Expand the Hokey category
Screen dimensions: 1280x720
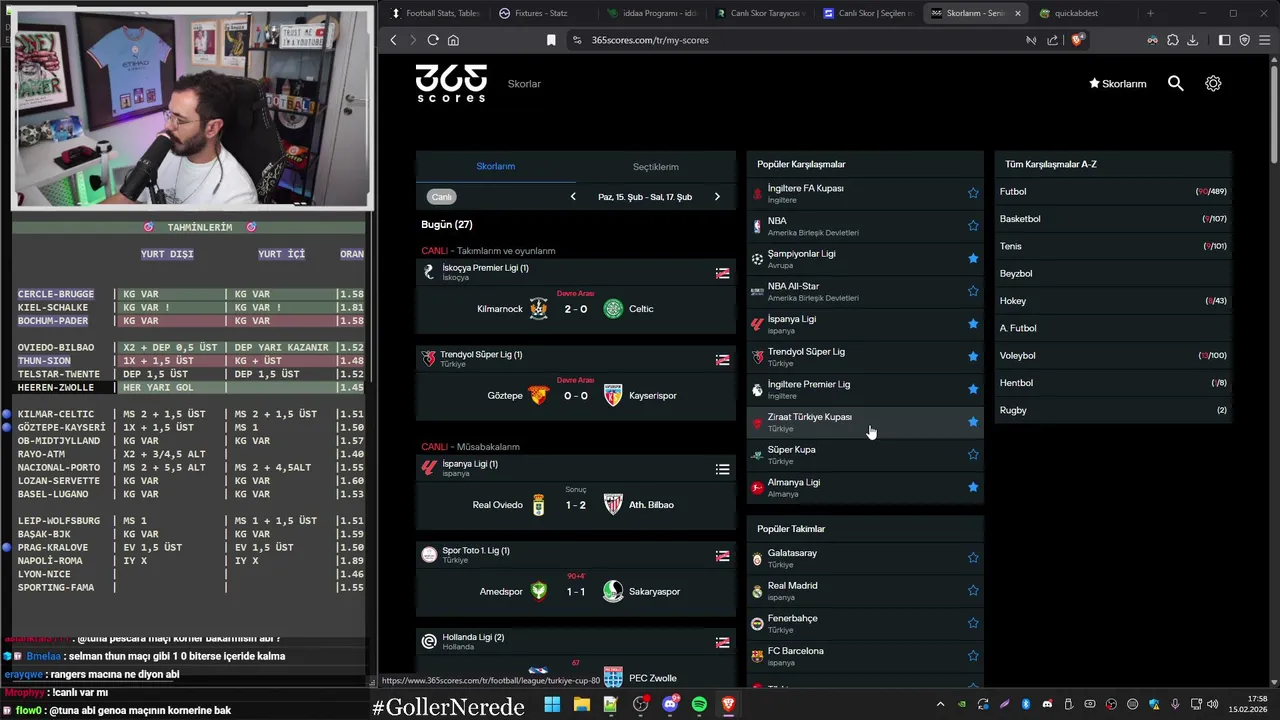coord(1113,301)
